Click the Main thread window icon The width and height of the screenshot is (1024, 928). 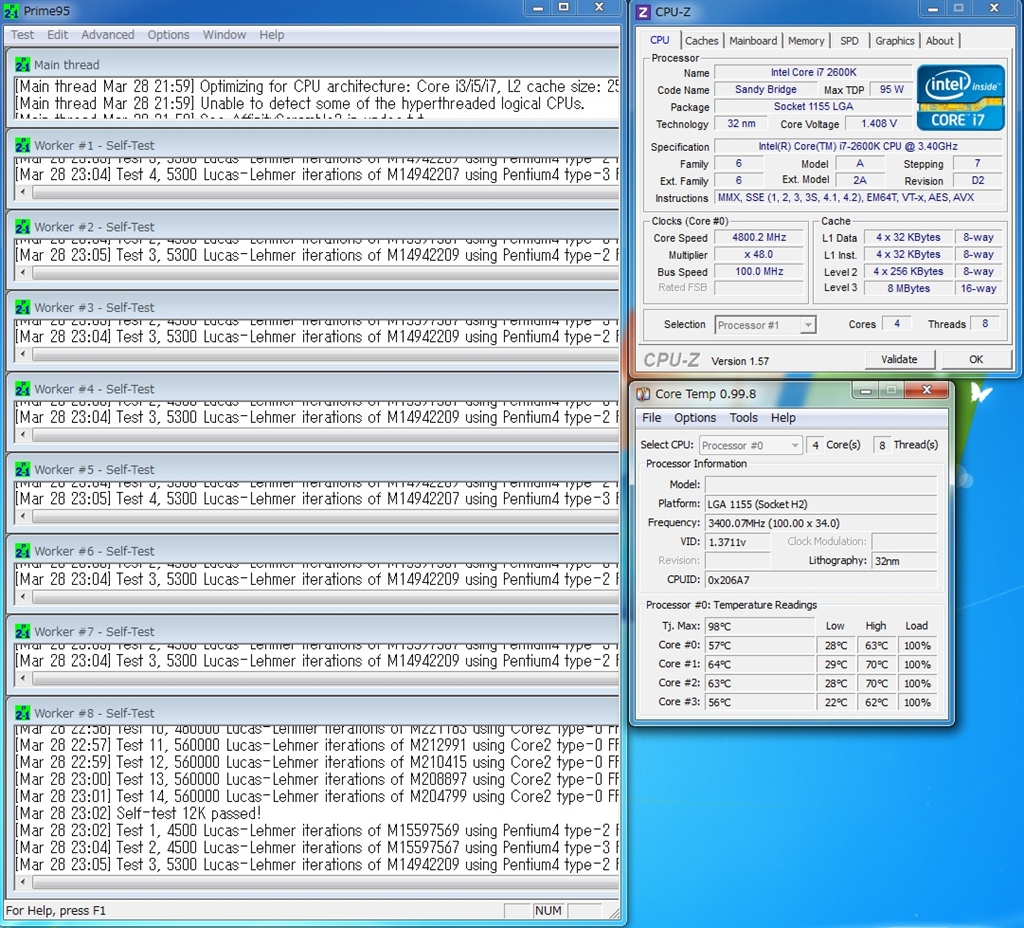pos(22,65)
